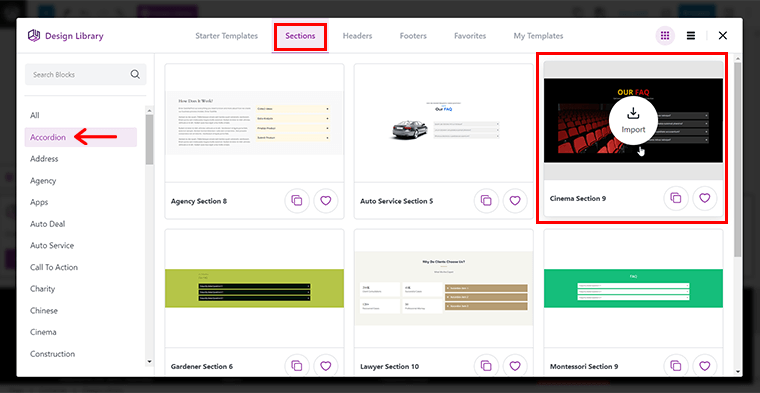Favorite the Lawyer Section 10 block
Viewport: 760px width, 393px height.
(515, 366)
